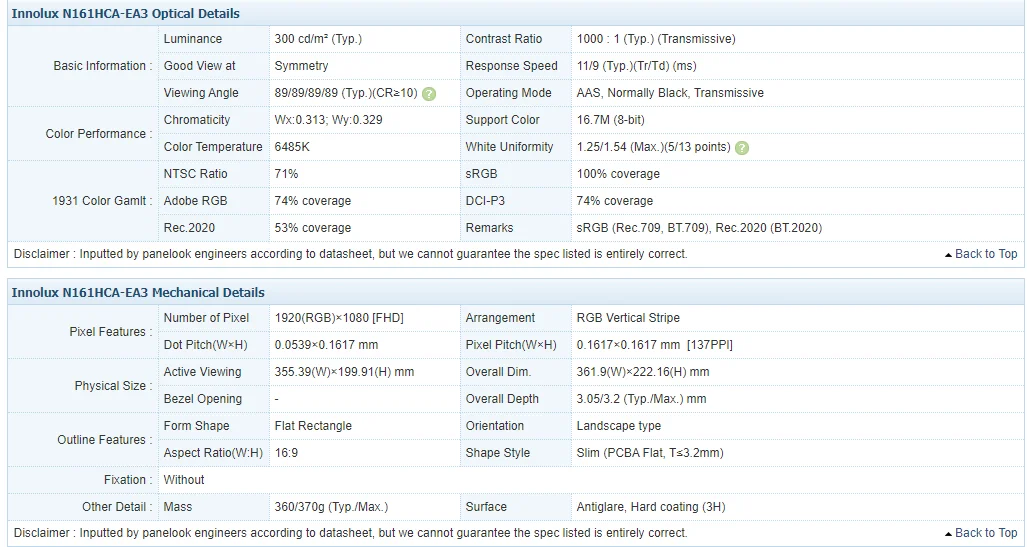Click the contrast ratio value 1000 : 1
This screenshot has height=547, width=1027.
click(x=656, y=39)
